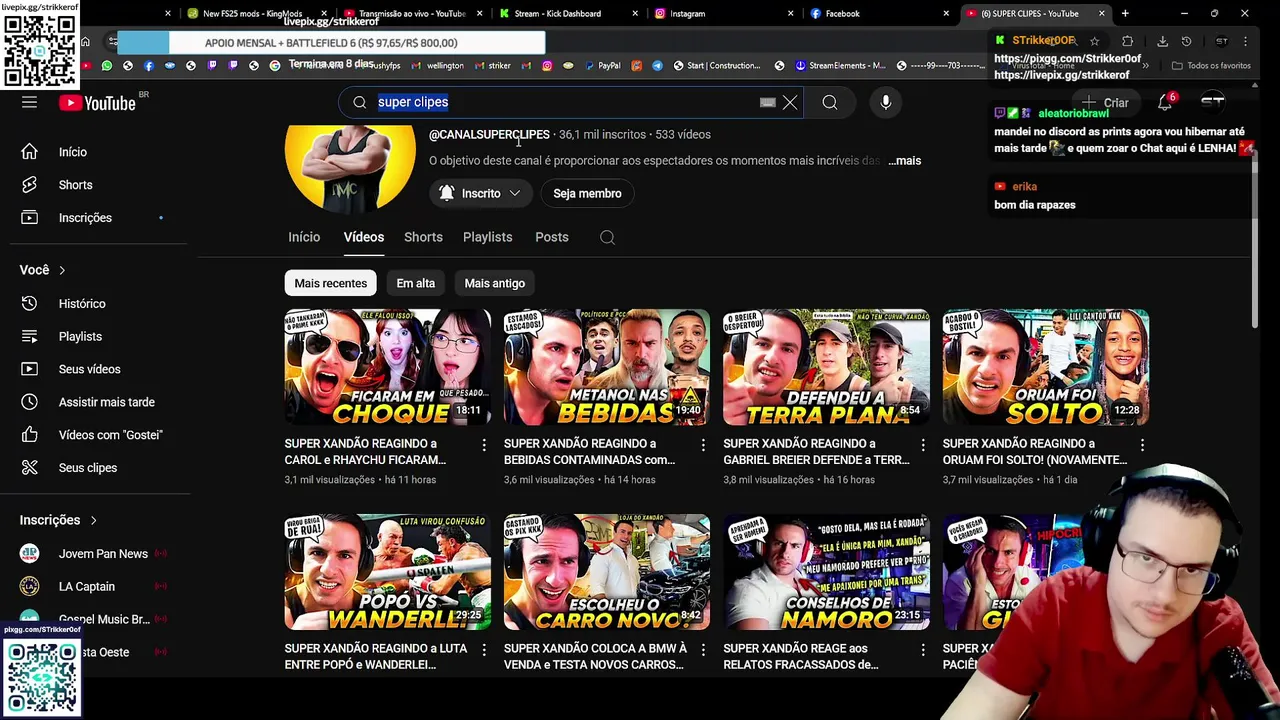Open the CONSELHOS DE NAMORO video thumbnail

[826, 572]
